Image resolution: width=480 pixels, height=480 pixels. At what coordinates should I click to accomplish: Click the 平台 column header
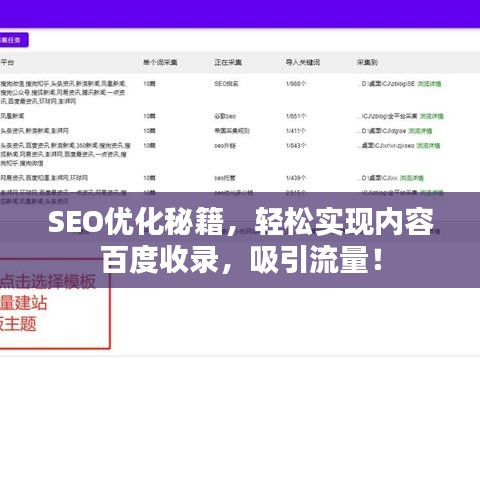click(x=7, y=62)
